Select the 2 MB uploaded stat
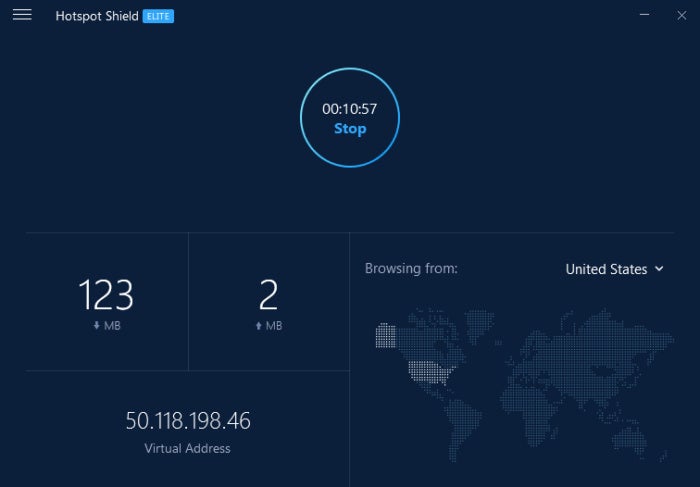700x487 pixels. (x=268, y=304)
